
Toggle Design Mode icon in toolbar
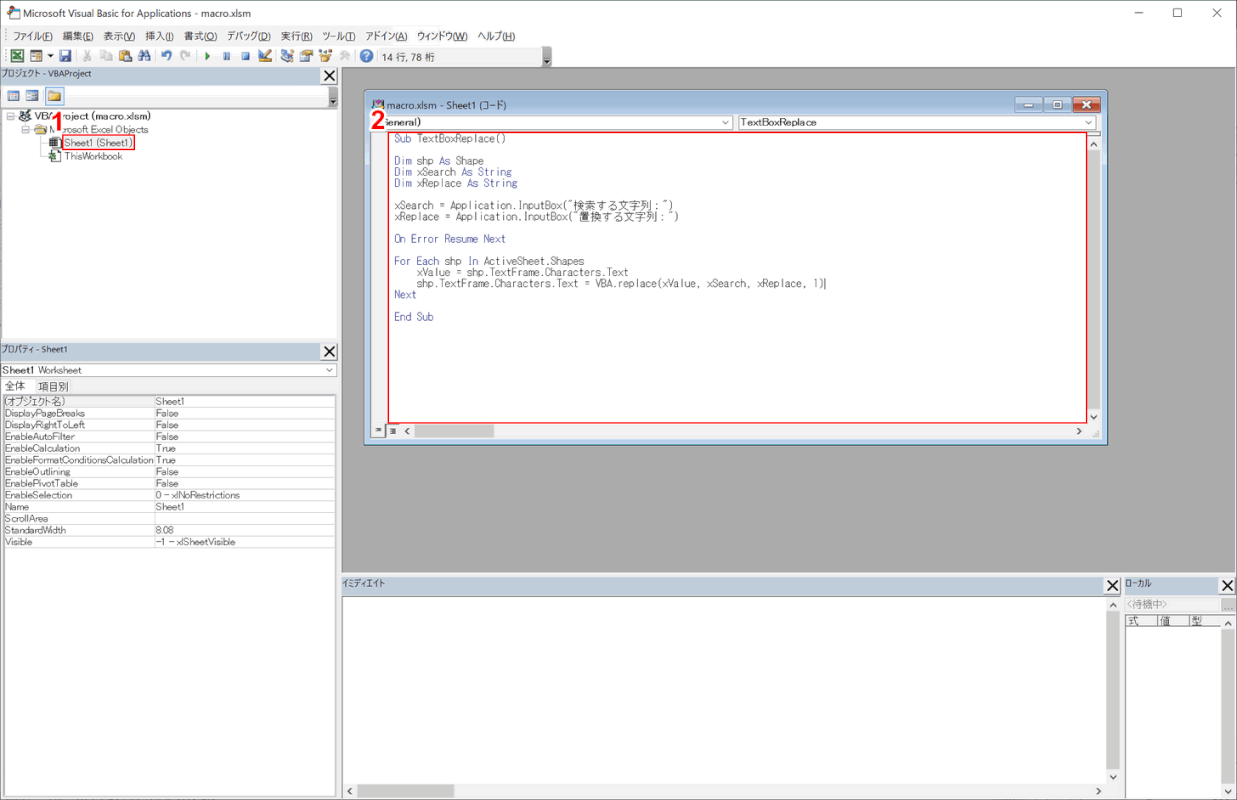[x=265, y=56]
